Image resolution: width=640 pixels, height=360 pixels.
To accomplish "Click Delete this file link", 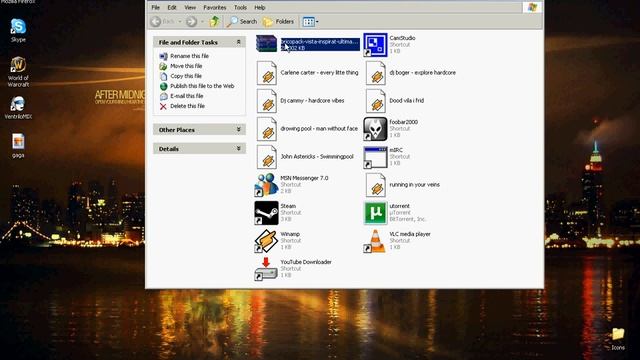I will click(187, 106).
